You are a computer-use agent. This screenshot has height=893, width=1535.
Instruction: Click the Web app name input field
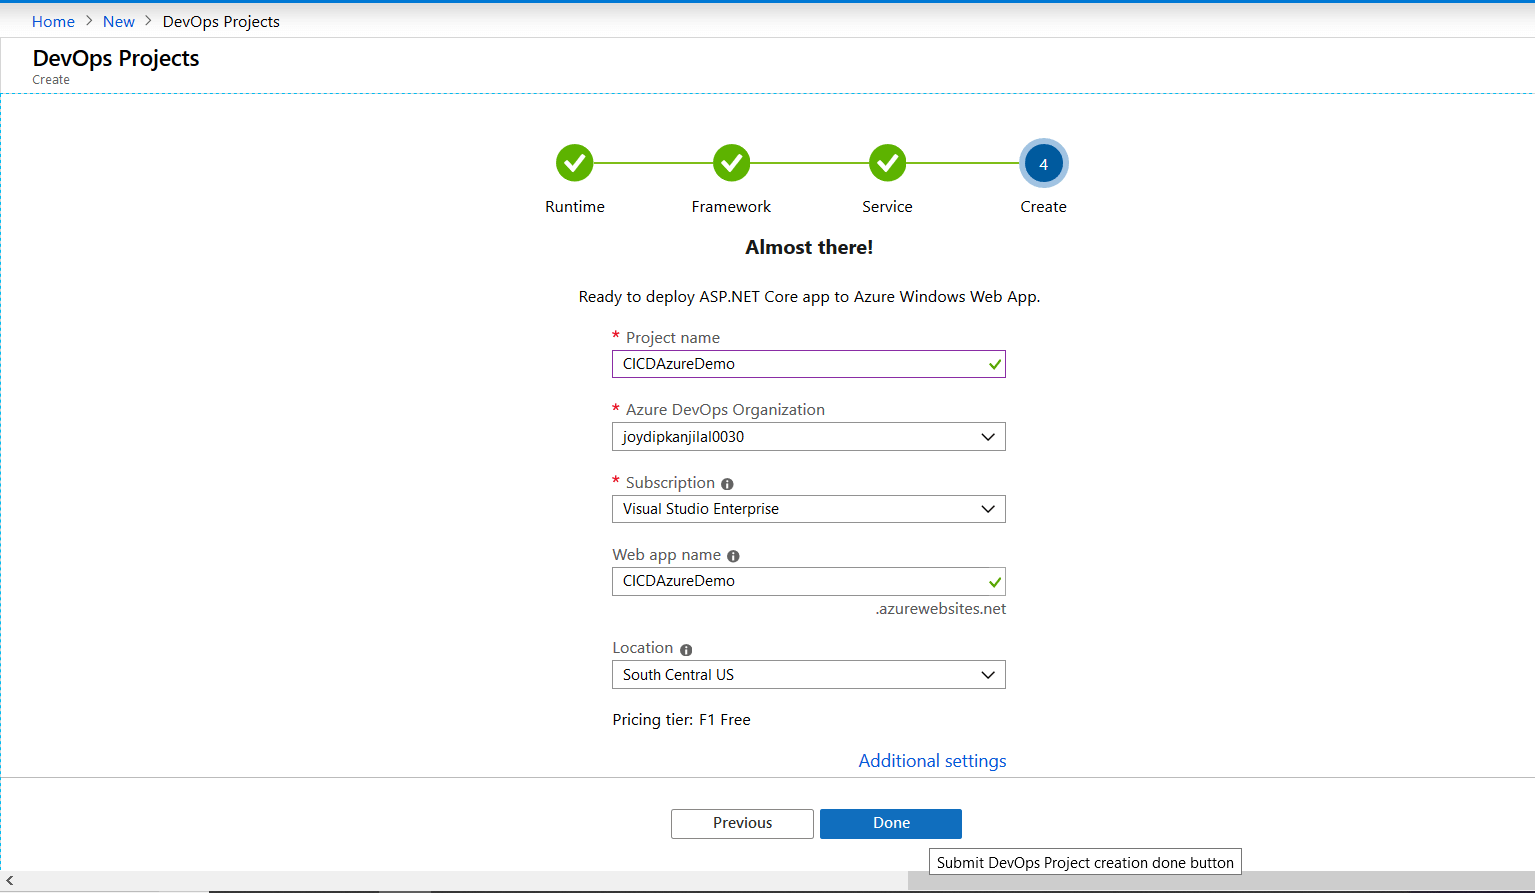click(809, 581)
